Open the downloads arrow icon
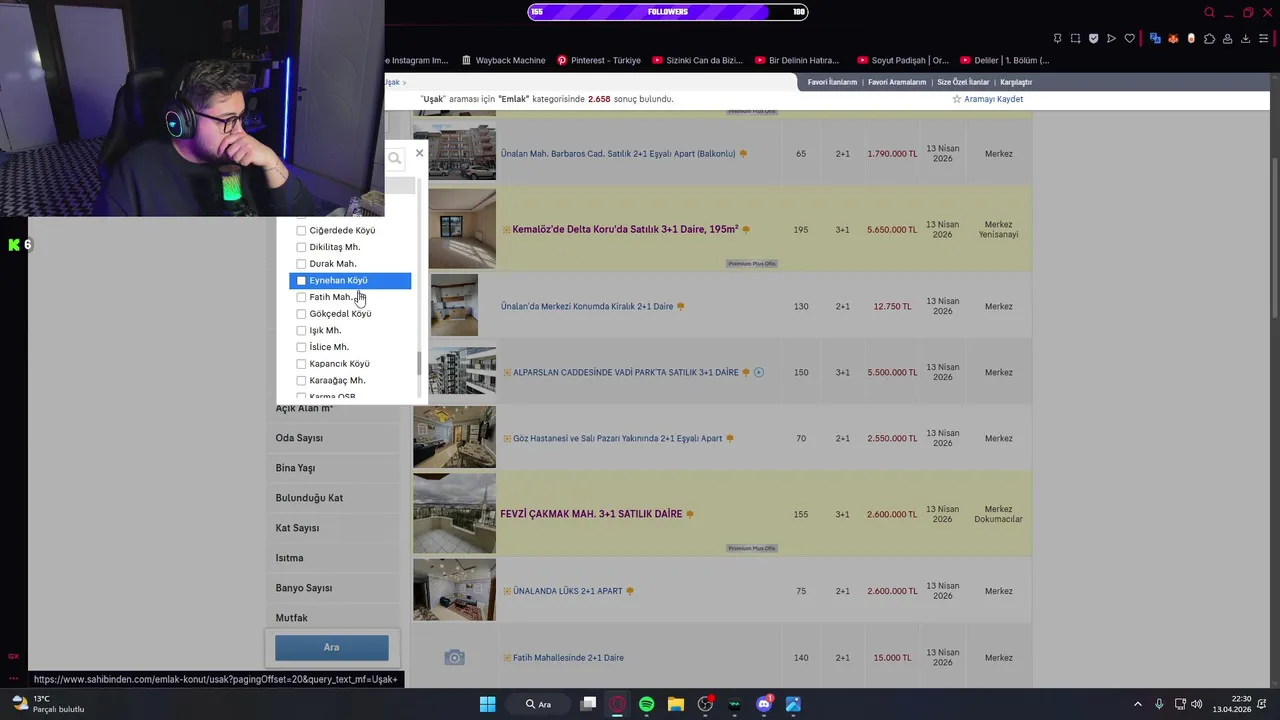This screenshot has width=1280, height=720. click(x=1245, y=39)
